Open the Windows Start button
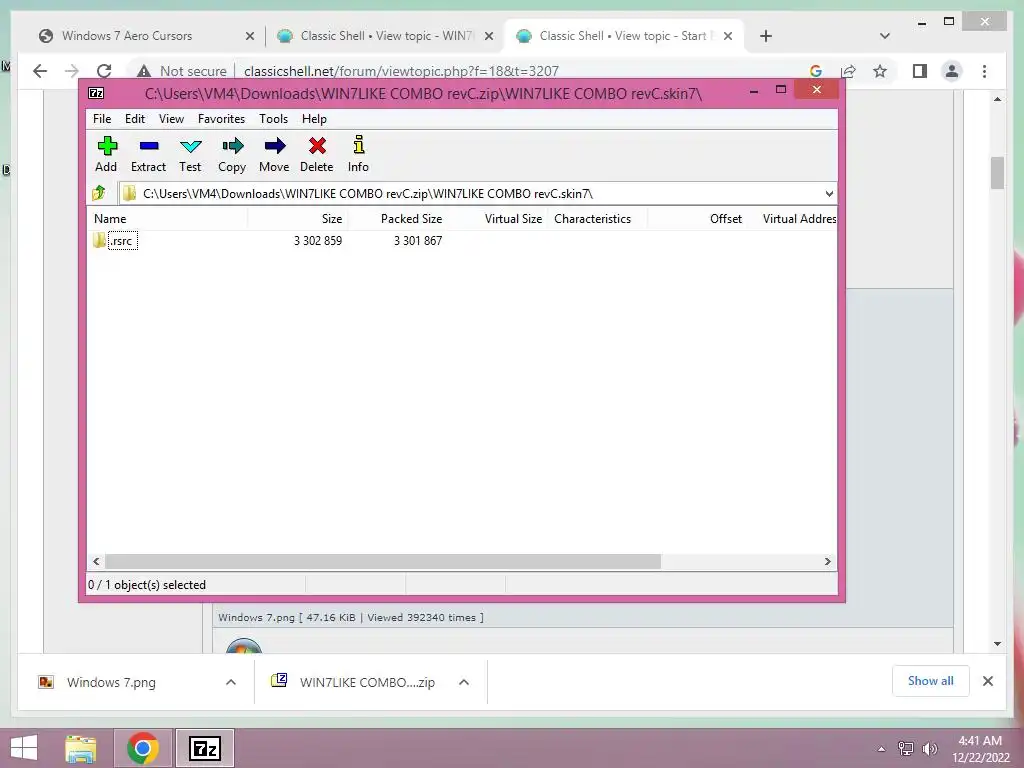 24,748
